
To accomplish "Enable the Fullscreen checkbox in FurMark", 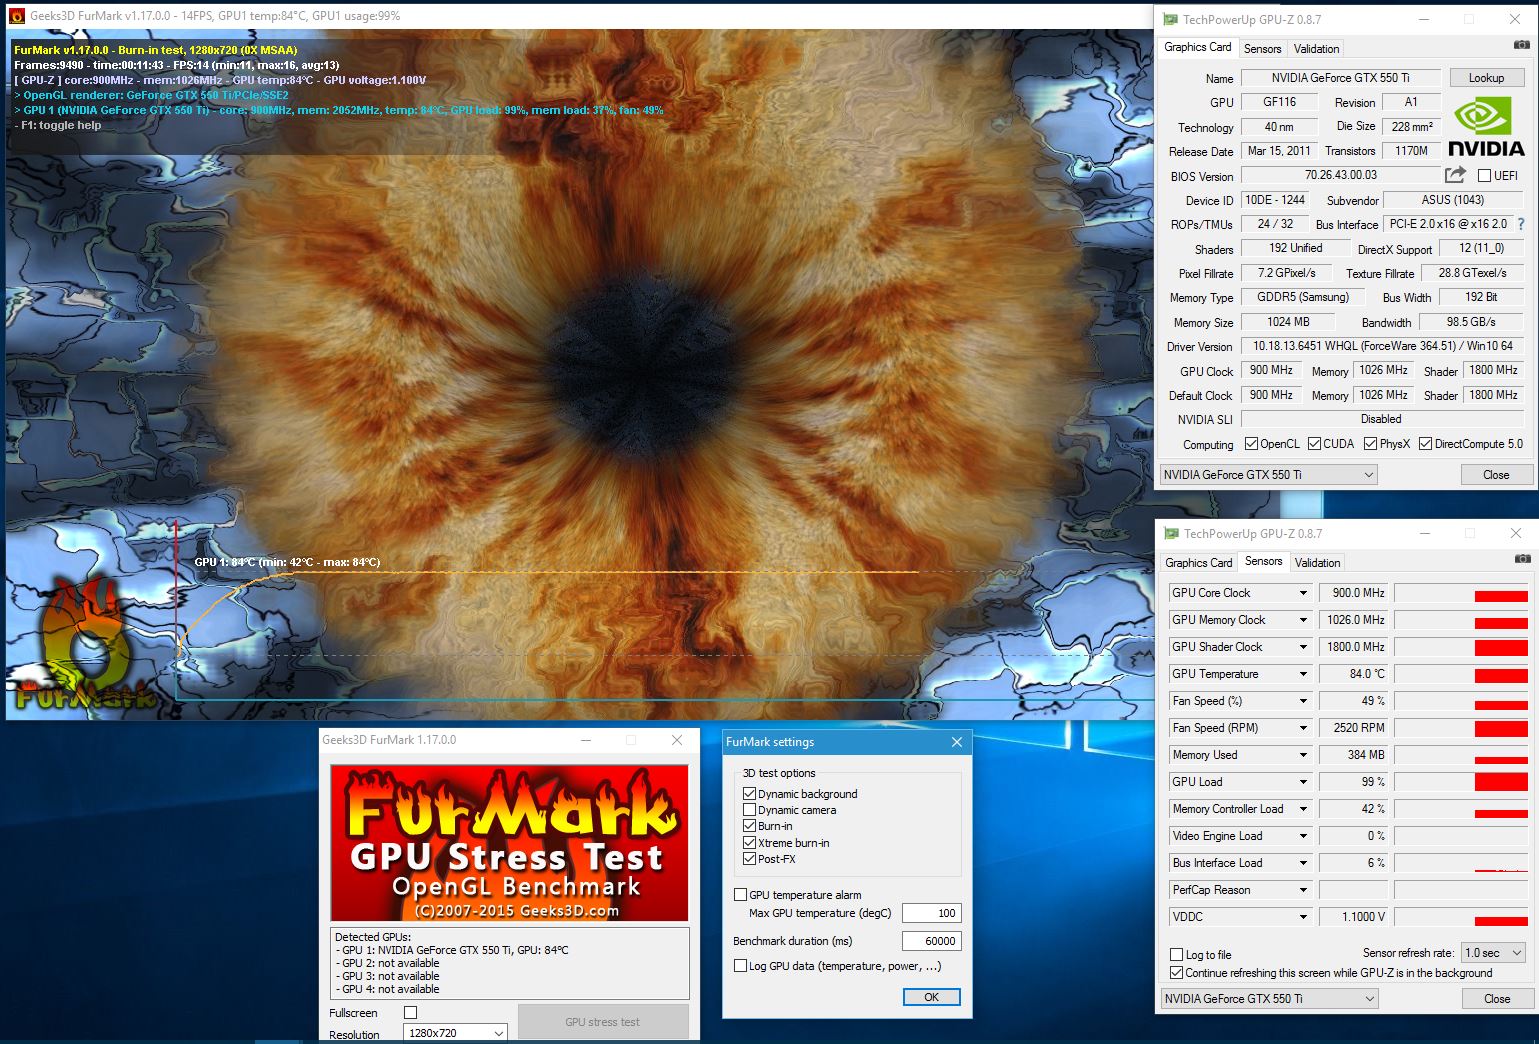I will tap(410, 1013).
